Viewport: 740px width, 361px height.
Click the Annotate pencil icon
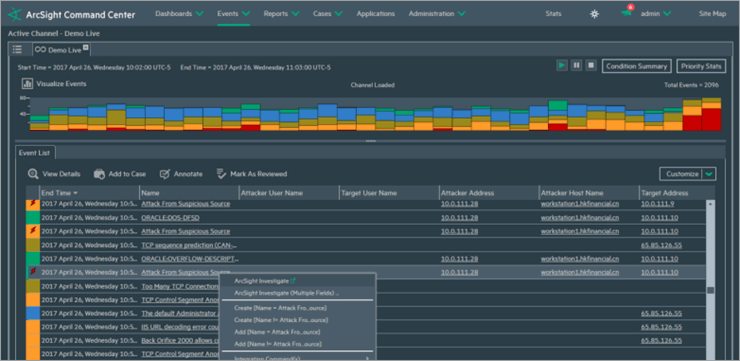[165, 174]
